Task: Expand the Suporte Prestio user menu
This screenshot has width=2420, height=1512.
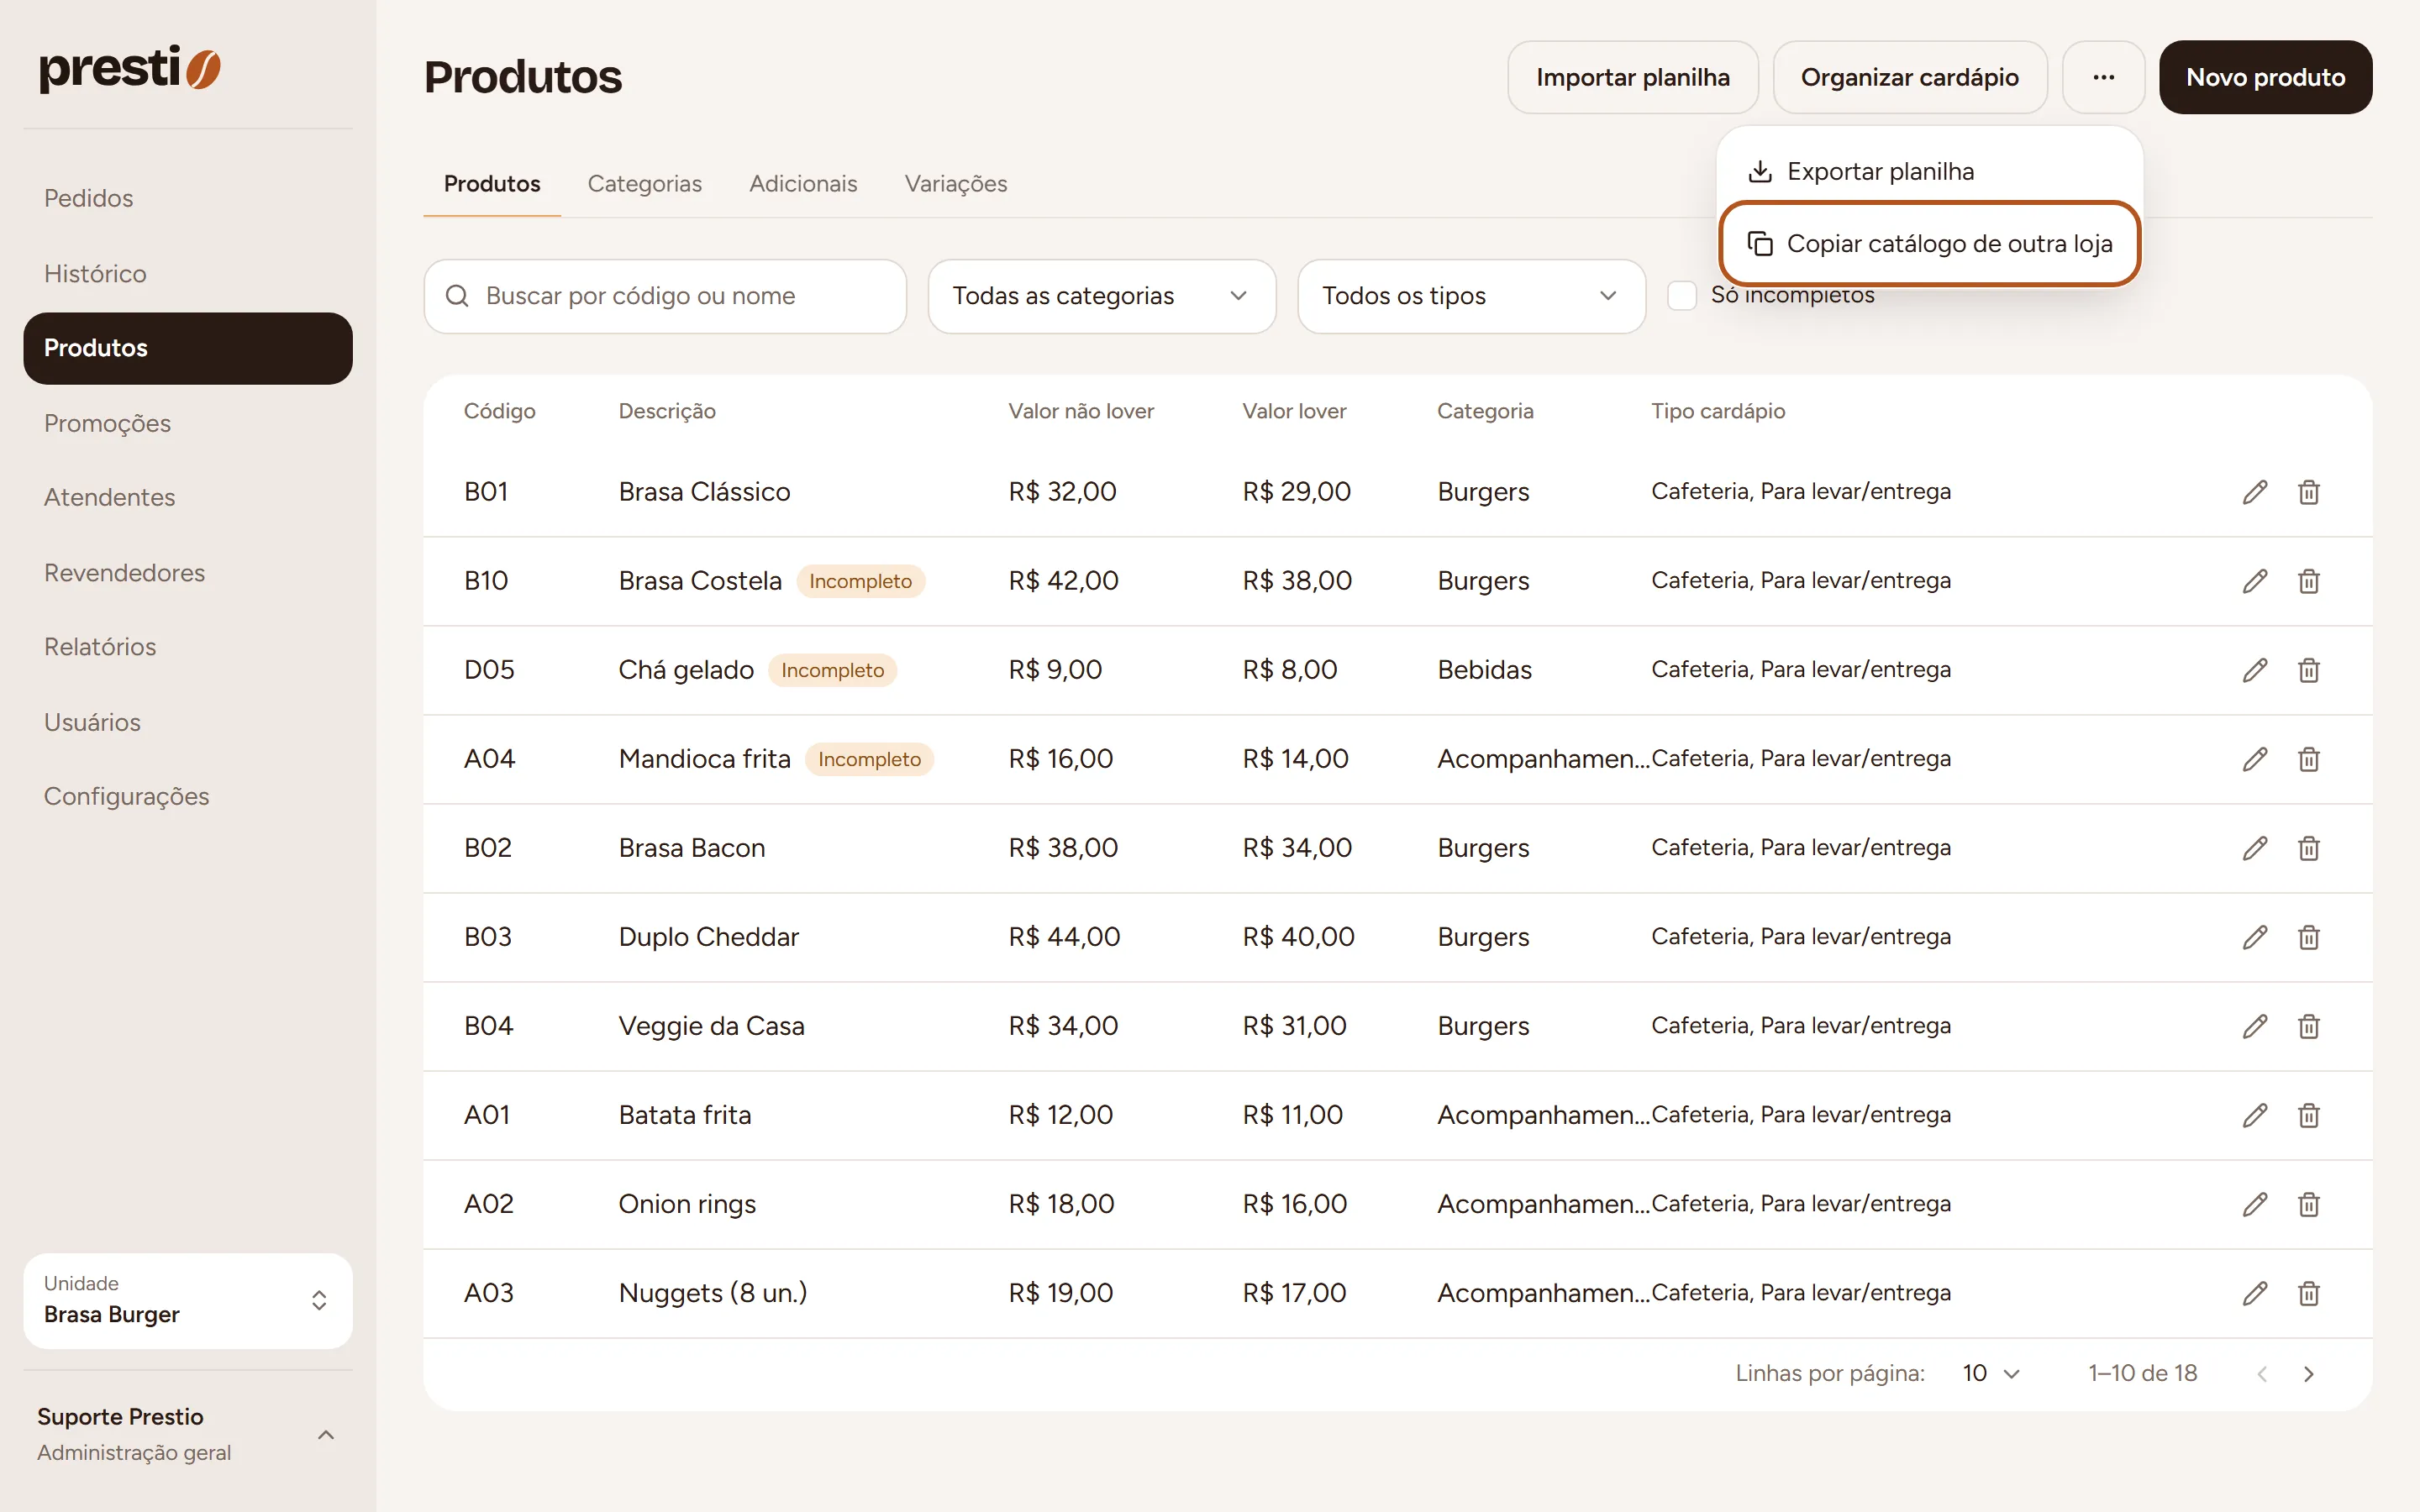Action: (188, 1434)
